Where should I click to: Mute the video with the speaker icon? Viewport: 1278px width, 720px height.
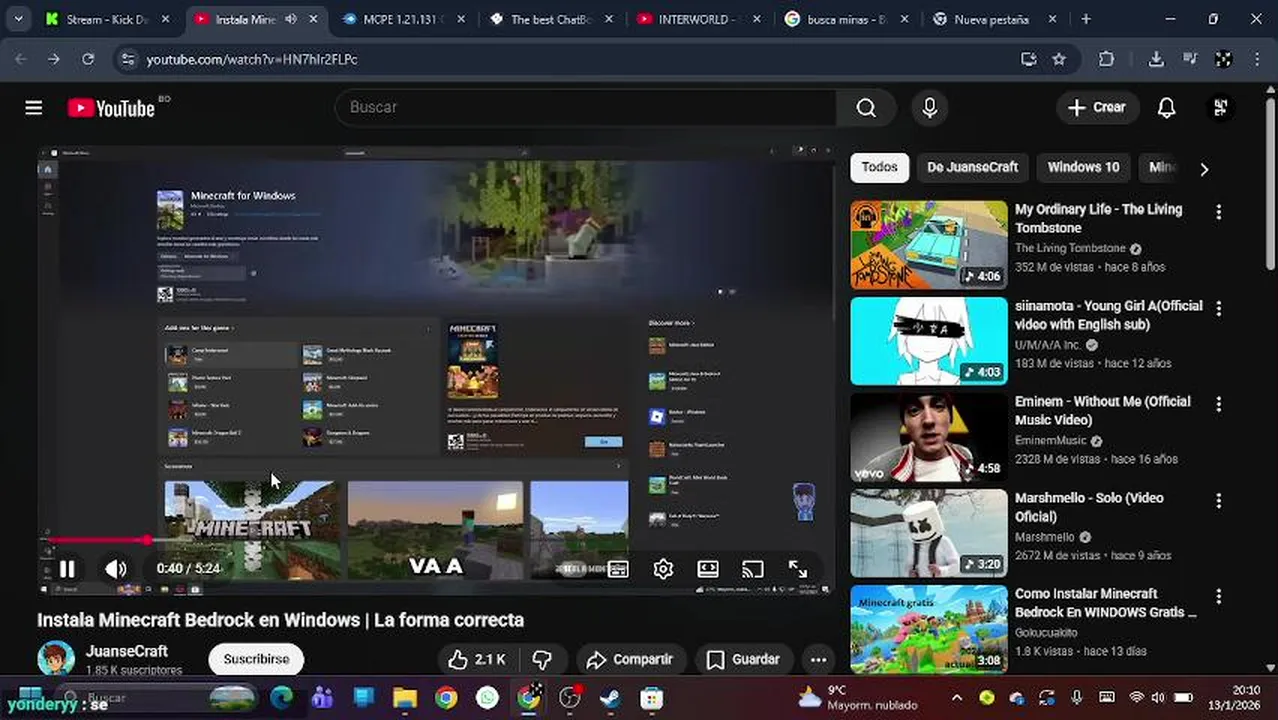coord(116,569)
